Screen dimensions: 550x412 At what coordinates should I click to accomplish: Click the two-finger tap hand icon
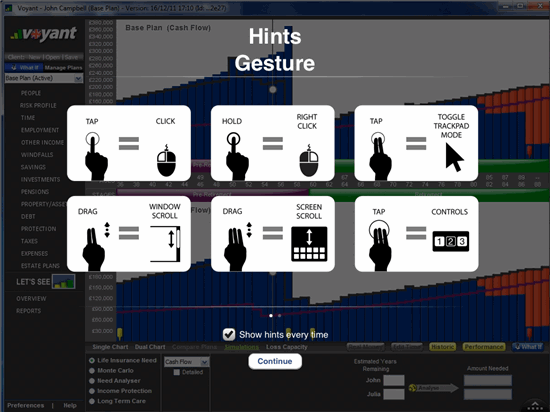click(x=380, y=156)
